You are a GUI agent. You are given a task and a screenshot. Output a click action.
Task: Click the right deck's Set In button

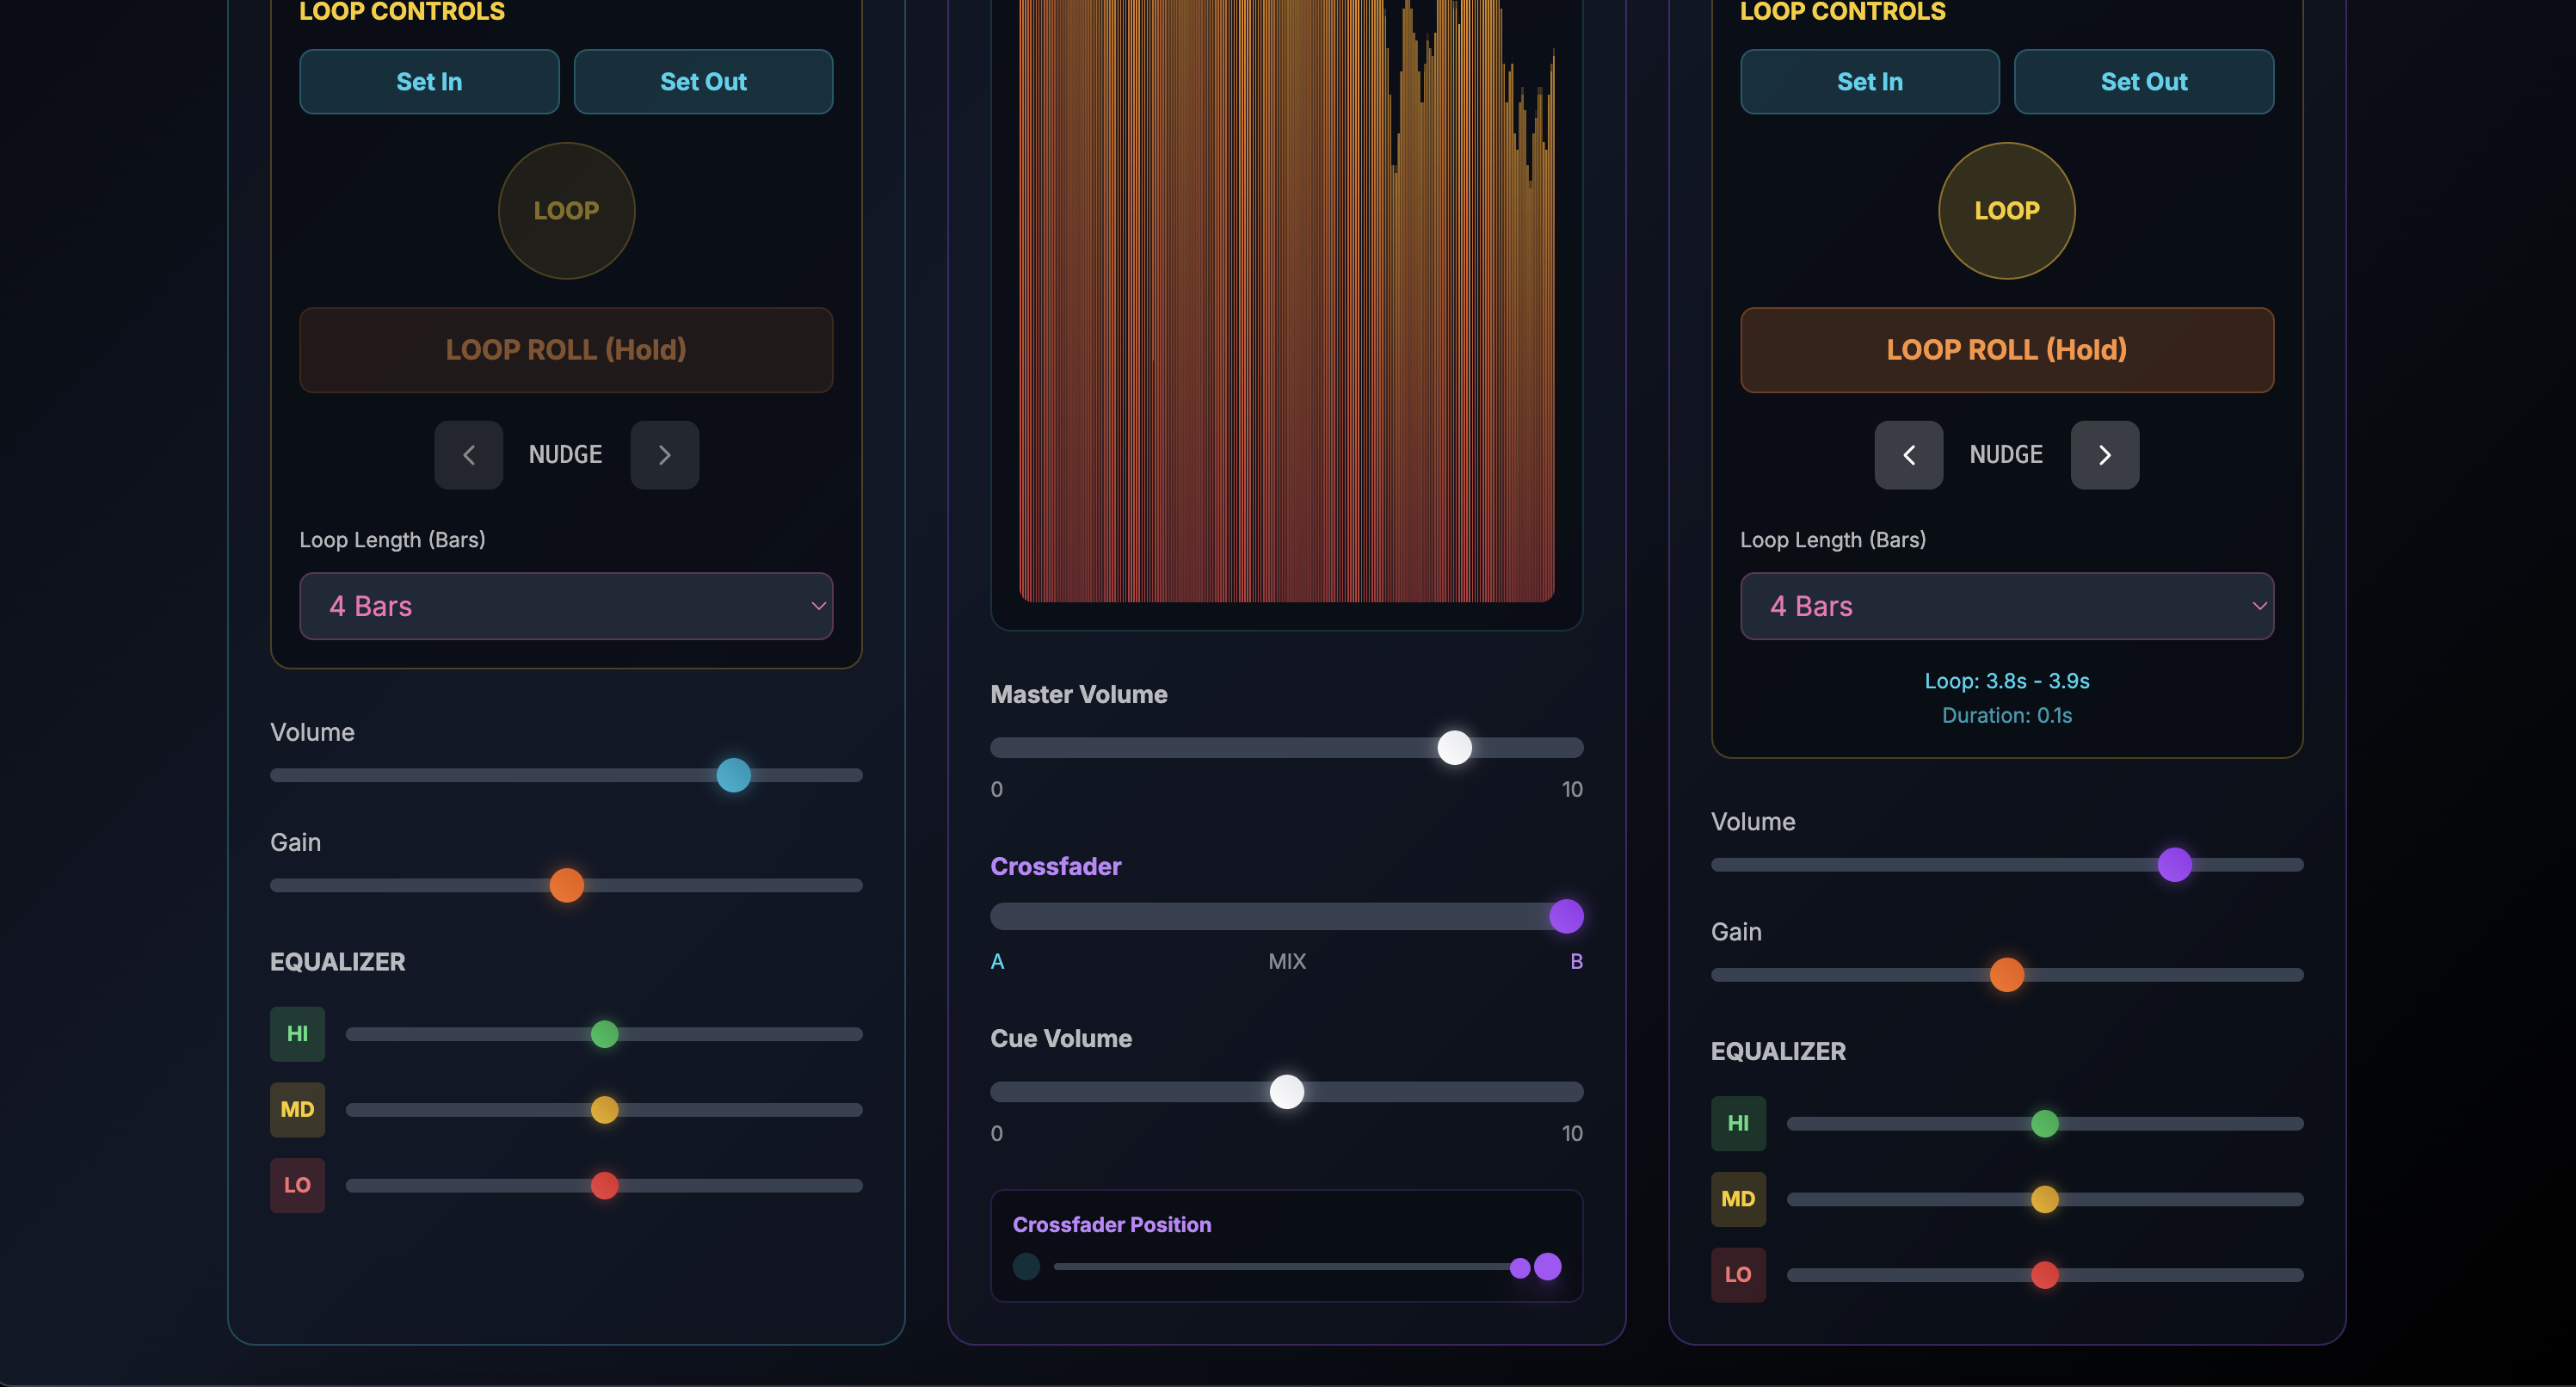click(x=1869, y=82)
